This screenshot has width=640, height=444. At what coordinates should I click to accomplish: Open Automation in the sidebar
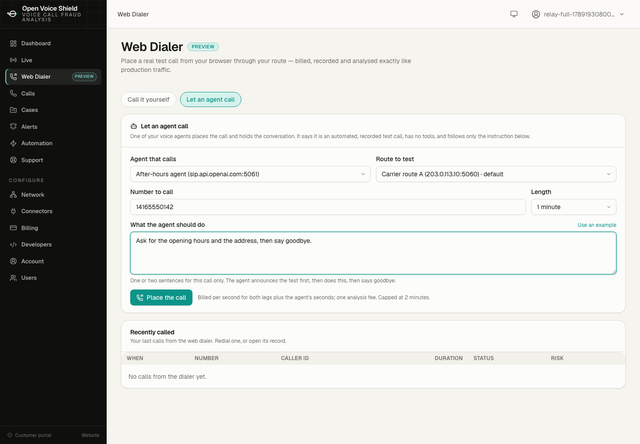click(x=53, y=143)
